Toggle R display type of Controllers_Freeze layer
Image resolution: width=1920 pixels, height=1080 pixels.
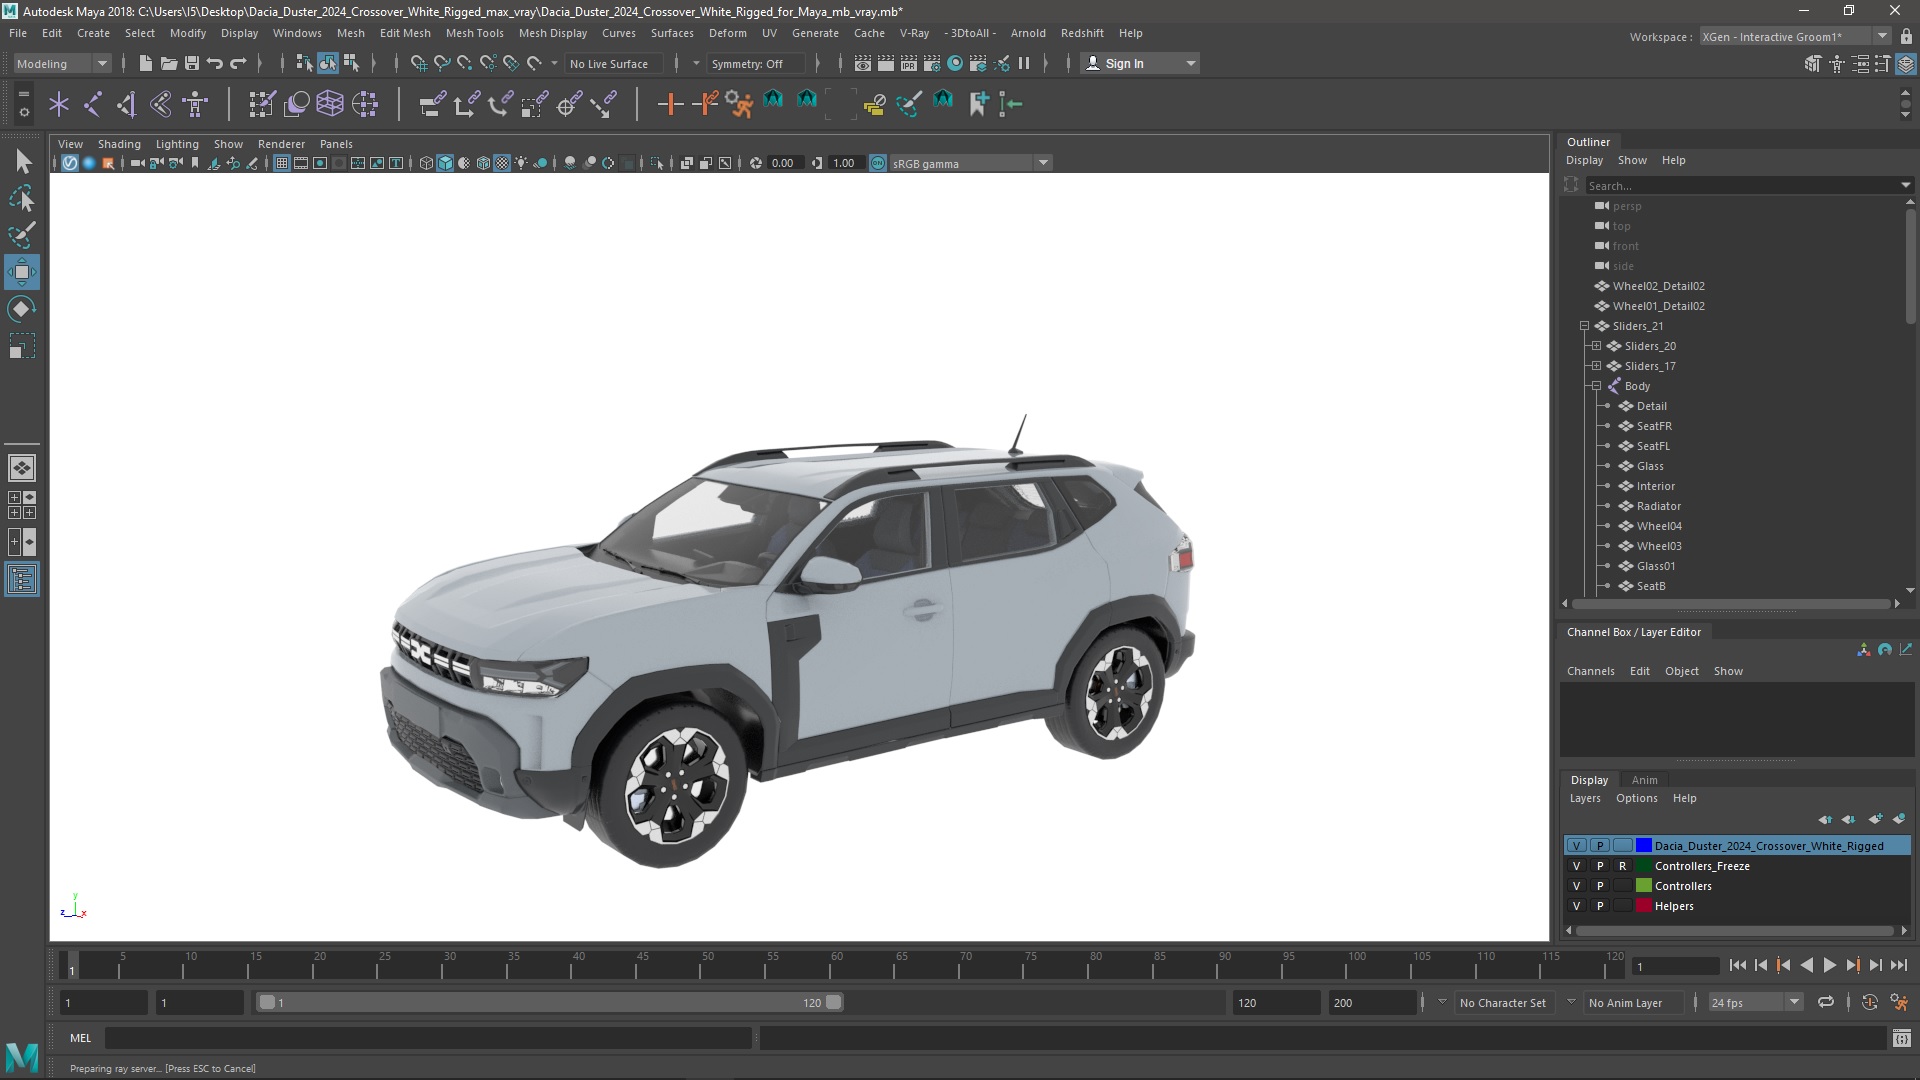(x=1623, y=866)
